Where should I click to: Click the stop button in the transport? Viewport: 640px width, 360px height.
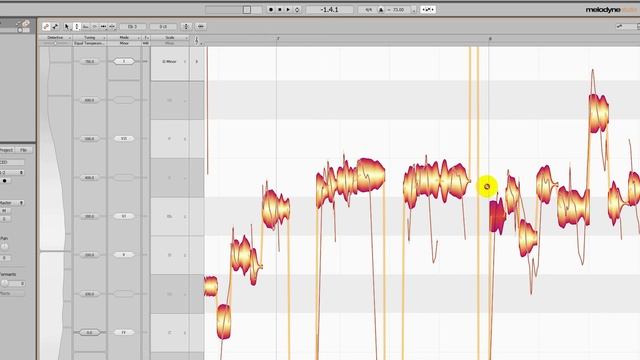(280, 9)
